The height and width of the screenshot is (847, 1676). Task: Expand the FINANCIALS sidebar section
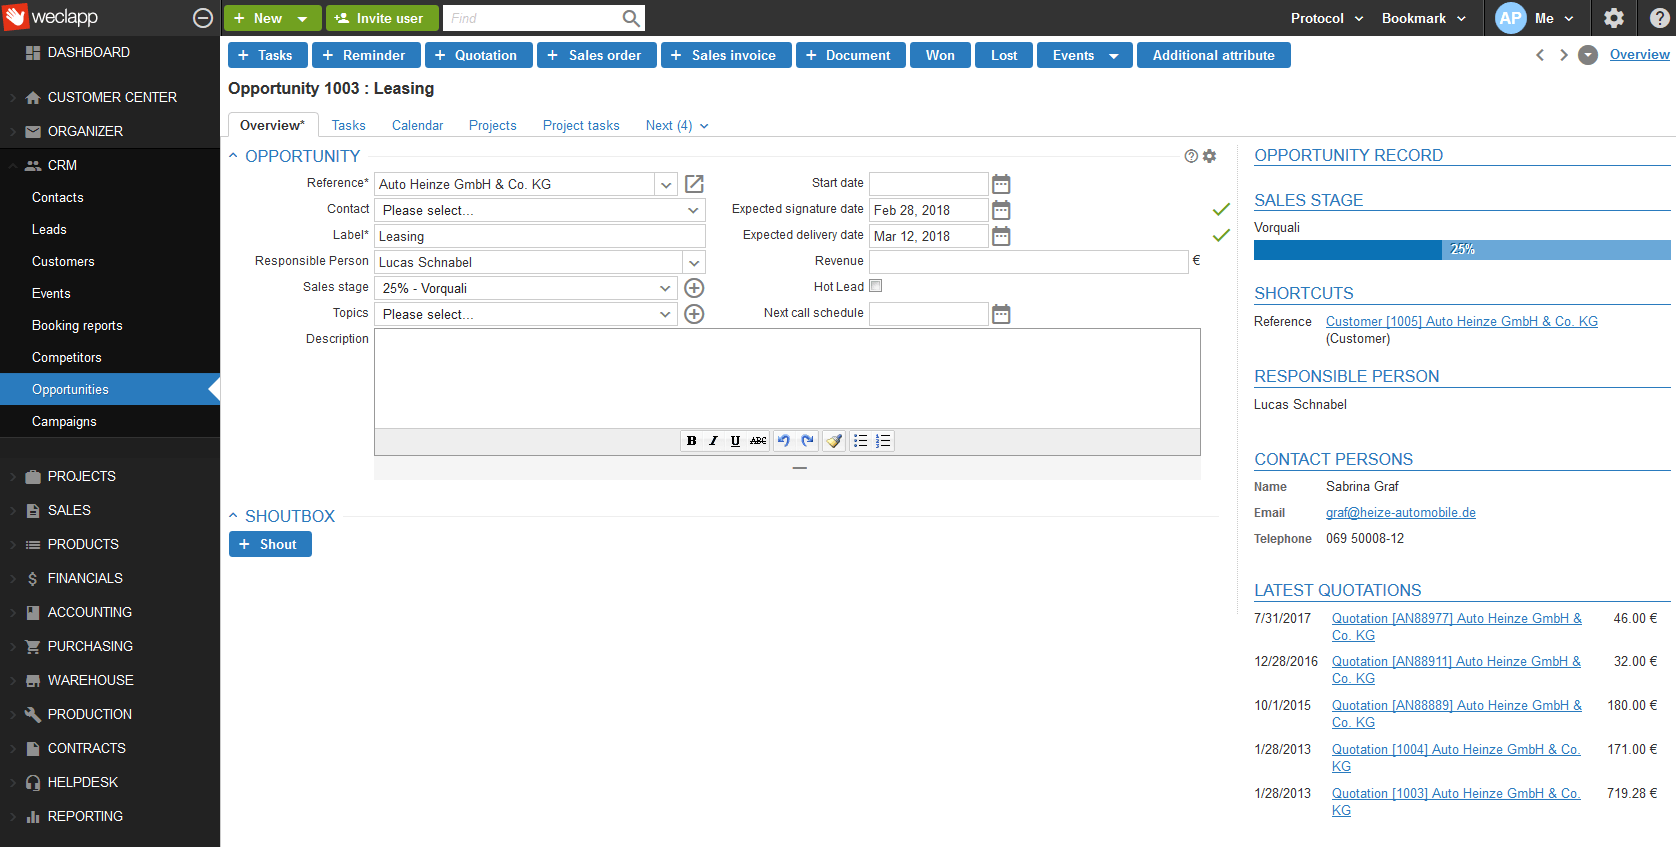tap(85, 578)
